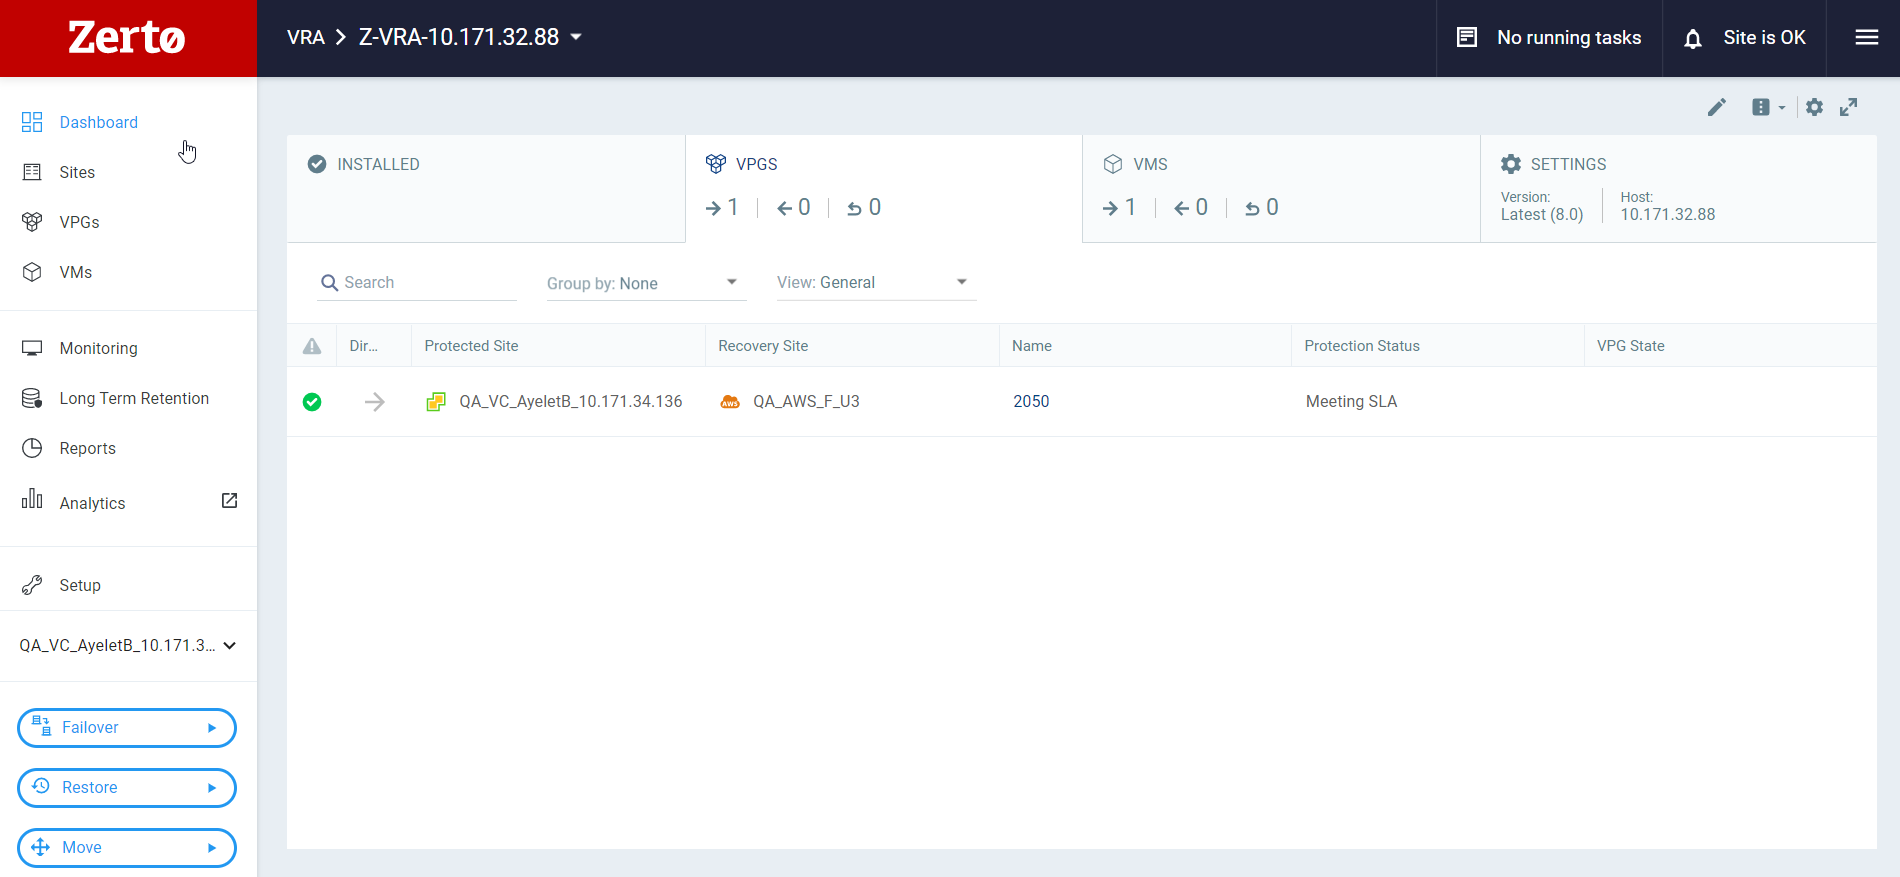Viewport: 1900px width, 877px height.
Task: Open Analytics in sidebar
Action: click(x=92, y=503)
